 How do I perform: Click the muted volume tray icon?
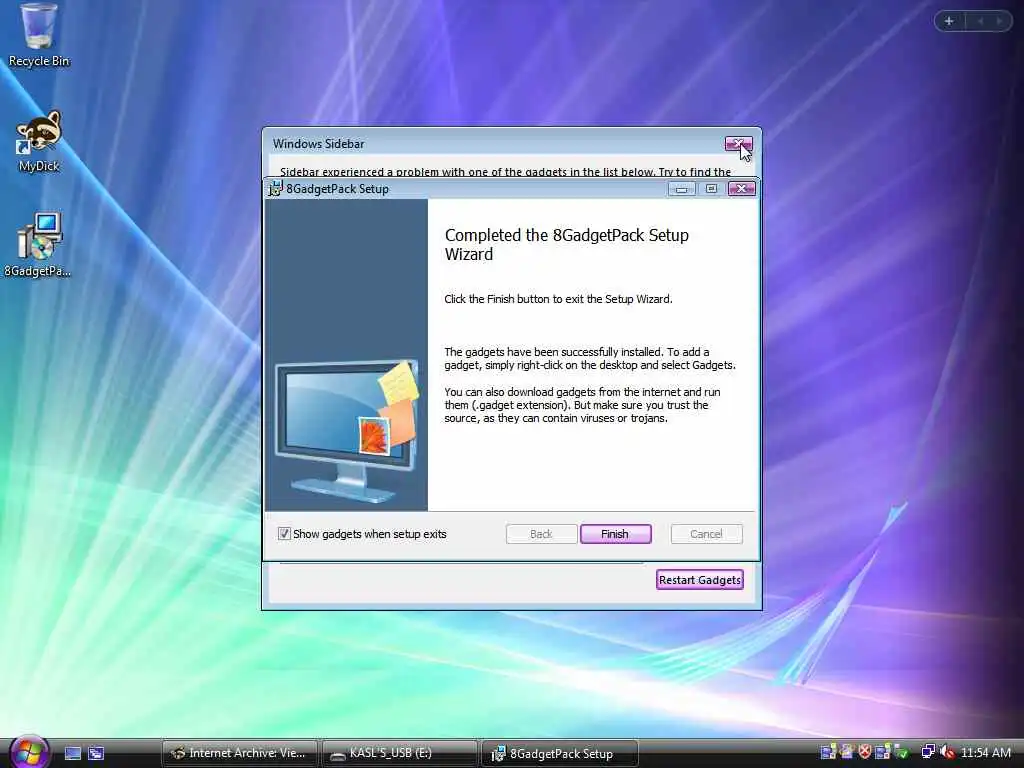coord(948,752)
